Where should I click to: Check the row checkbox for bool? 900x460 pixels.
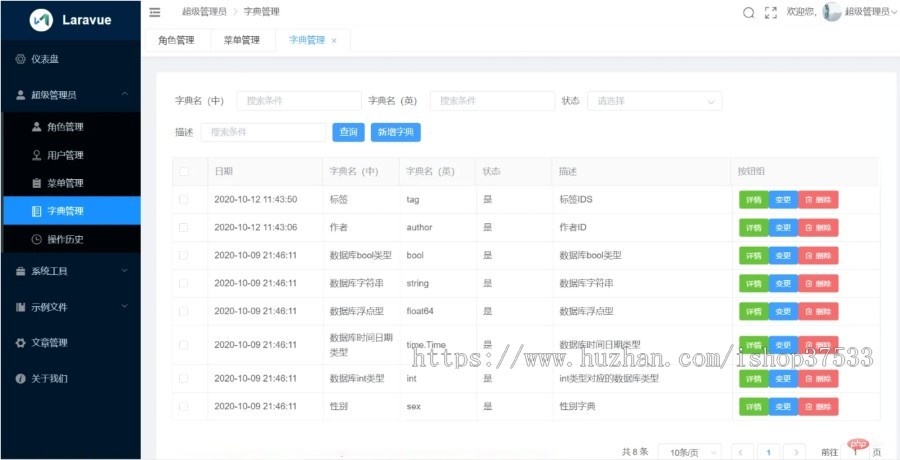(184, 255)
